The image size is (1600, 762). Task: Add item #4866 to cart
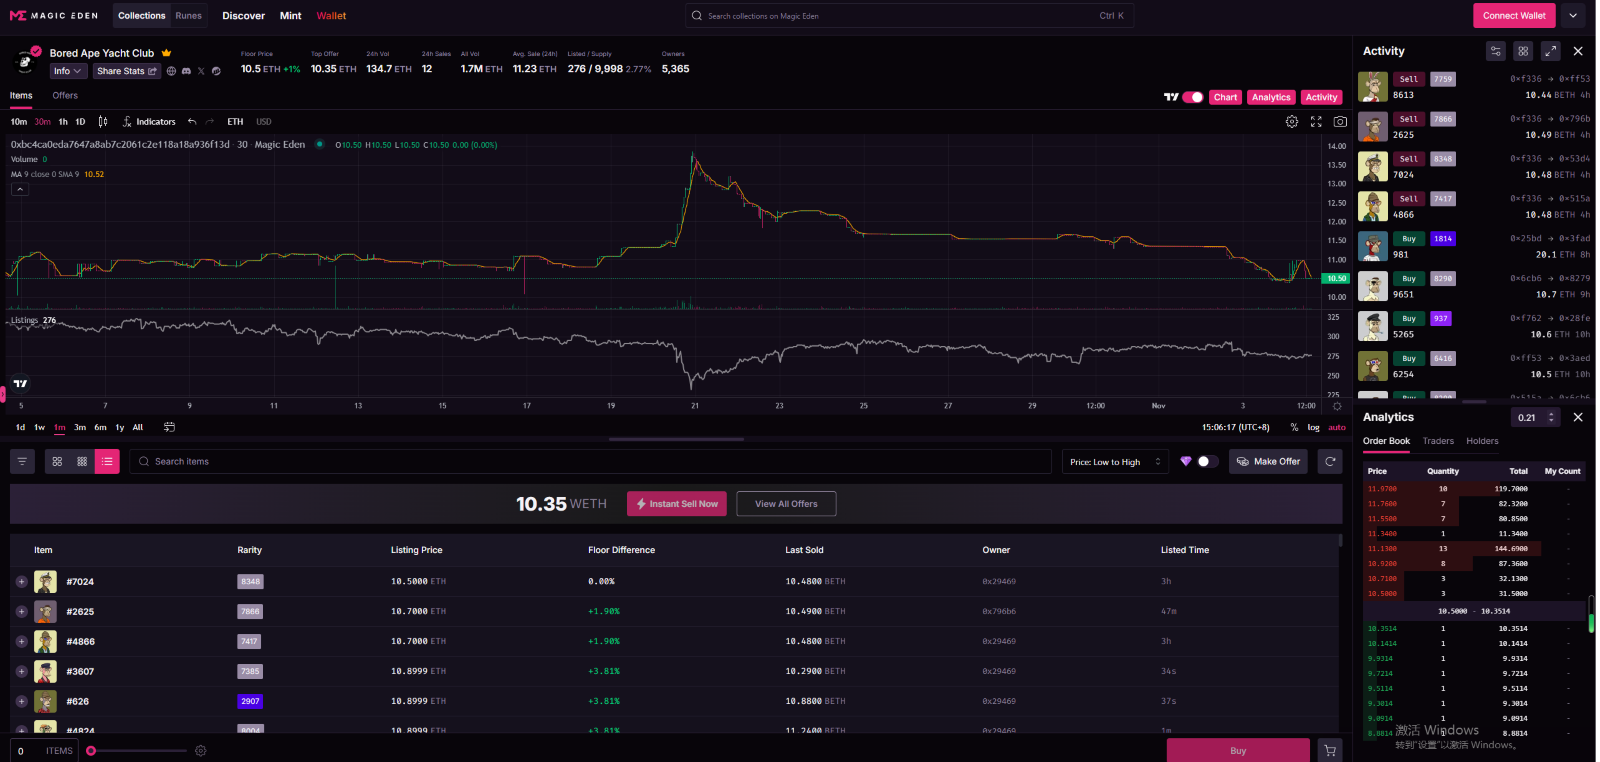(x=21, y=641)
